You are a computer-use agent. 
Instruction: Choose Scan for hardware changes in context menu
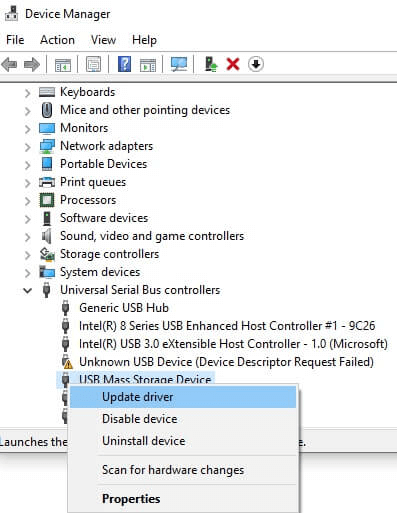click(x=183, y=470)
